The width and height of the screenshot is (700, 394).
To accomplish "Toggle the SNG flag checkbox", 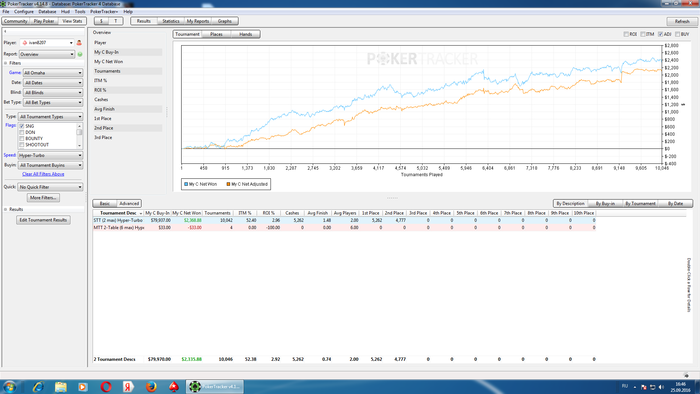I will (21, 126).
